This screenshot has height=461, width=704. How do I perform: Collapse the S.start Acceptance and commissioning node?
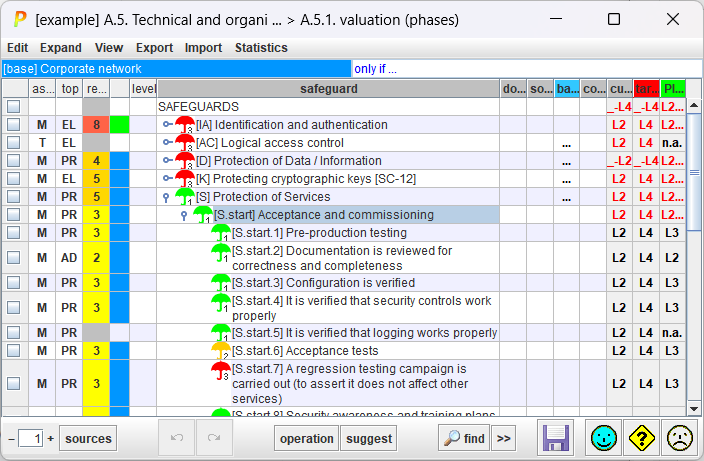(x=184, y=215)
